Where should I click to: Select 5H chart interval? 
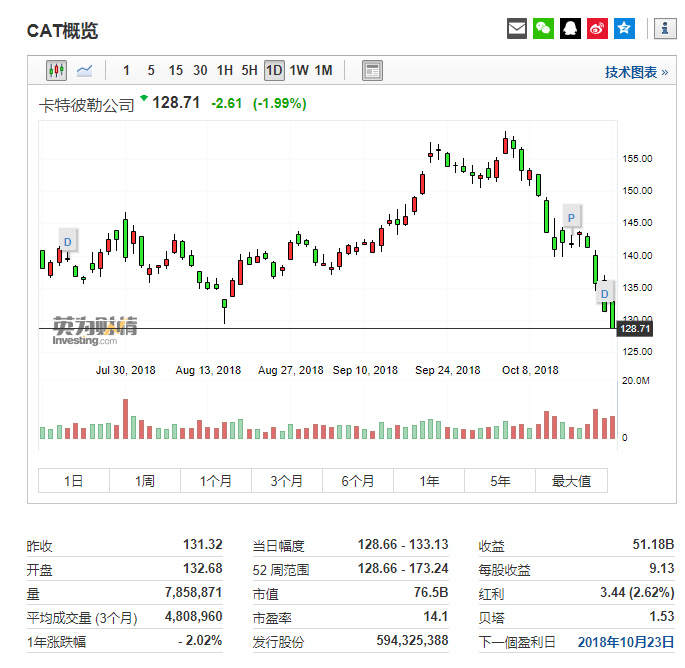pos(249,70)
